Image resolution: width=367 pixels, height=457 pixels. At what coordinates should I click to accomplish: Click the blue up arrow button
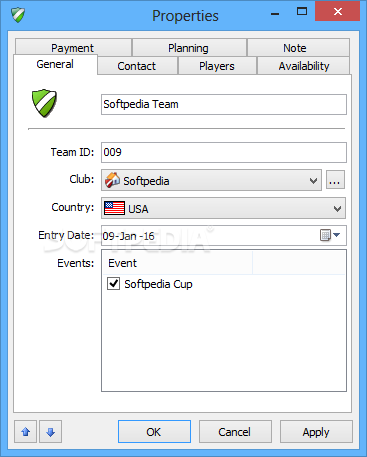(x=26, y=432)
